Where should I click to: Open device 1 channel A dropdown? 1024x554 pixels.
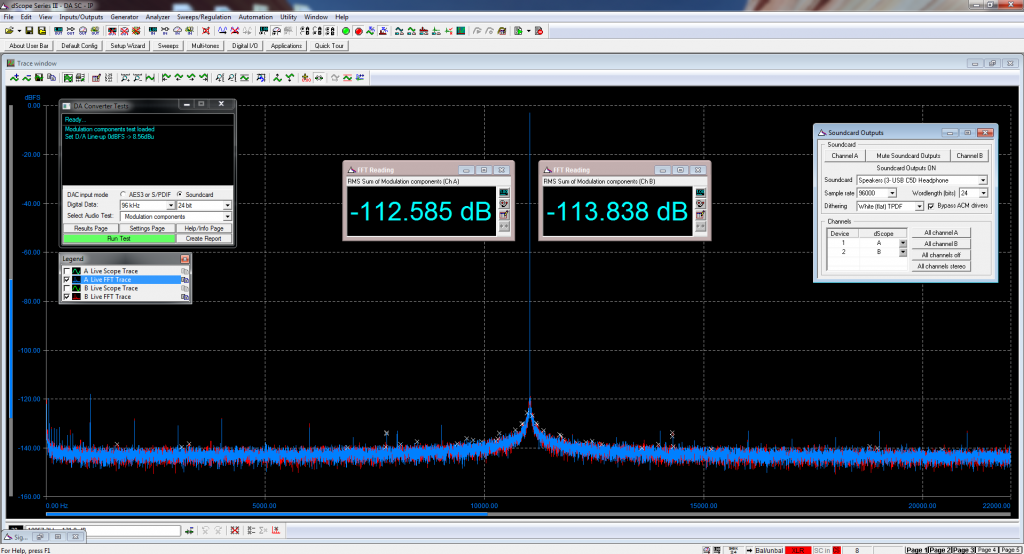pyautogui.click(x=903, y=243)
